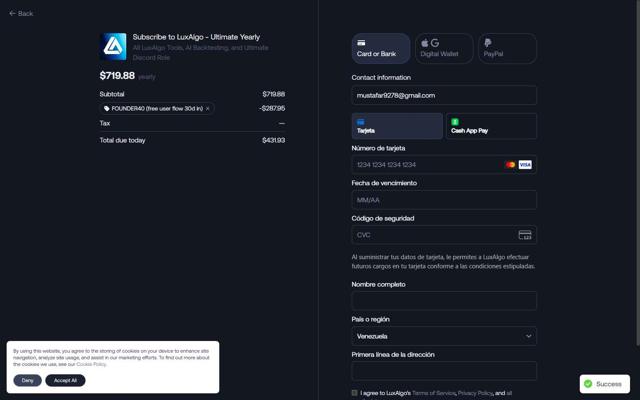Click the Success notification toast
Image resolution: width=640 pixels, height=400 pixels.
(604, 384)
